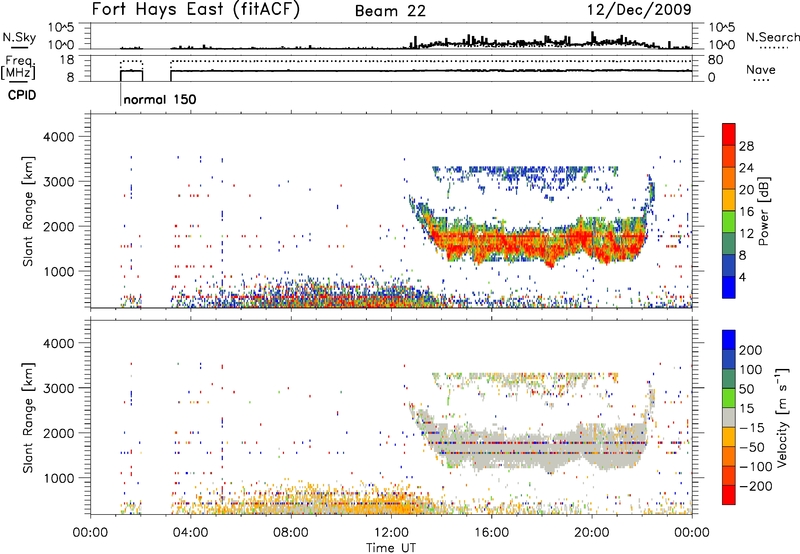Click the '-200' value on Velocity color bar
The width and height of the screenshot is (800, 554).
point(755,486)
